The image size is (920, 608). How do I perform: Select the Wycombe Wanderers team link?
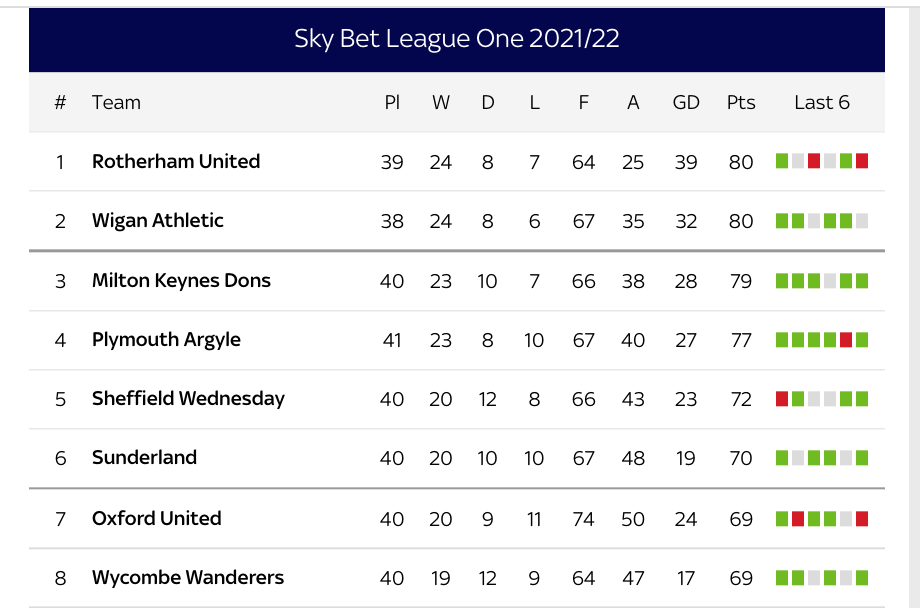[188, 577]
